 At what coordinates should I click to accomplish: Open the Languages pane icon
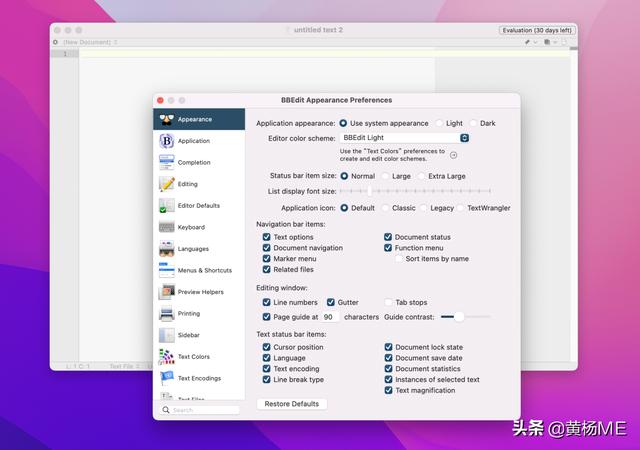point(166,249)
